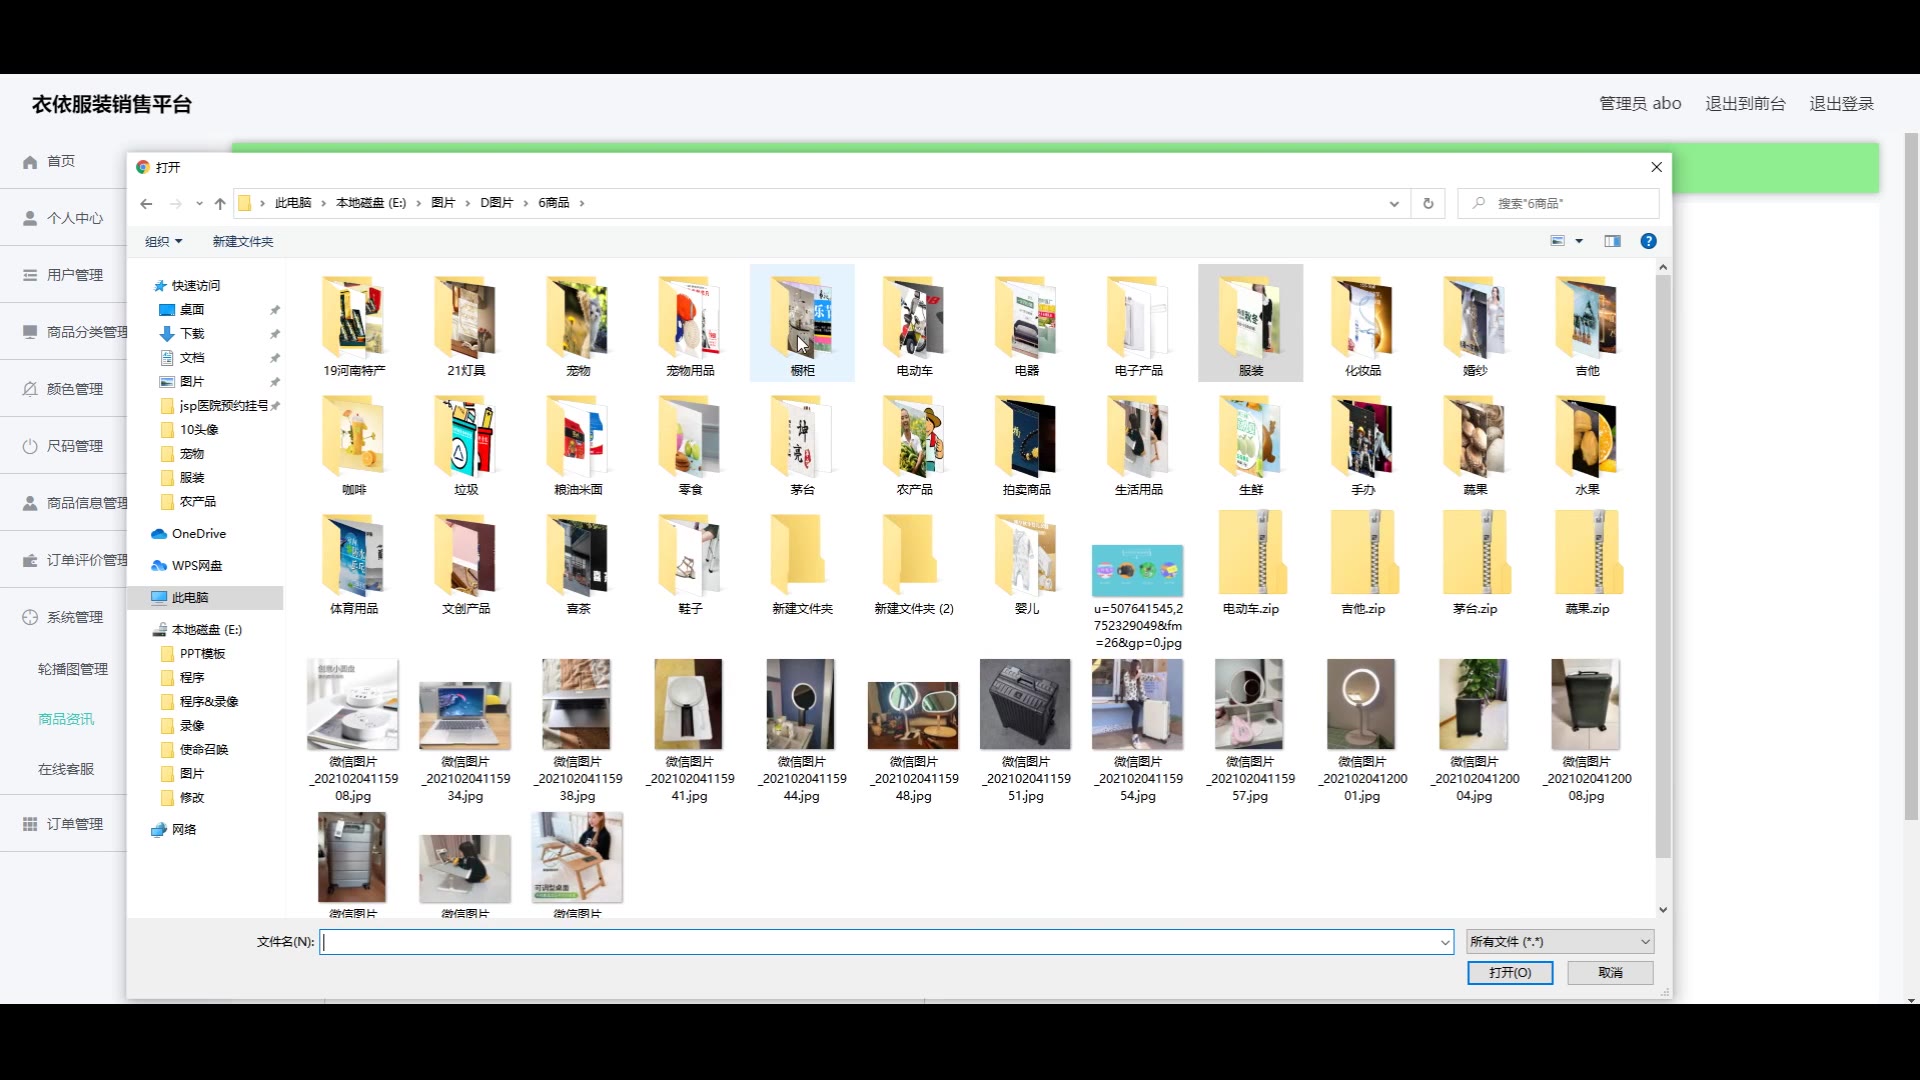Select 此电脑 in the navigation tree
Image resolution: width=1920 pixels, height=1080 pixels.
190,598
